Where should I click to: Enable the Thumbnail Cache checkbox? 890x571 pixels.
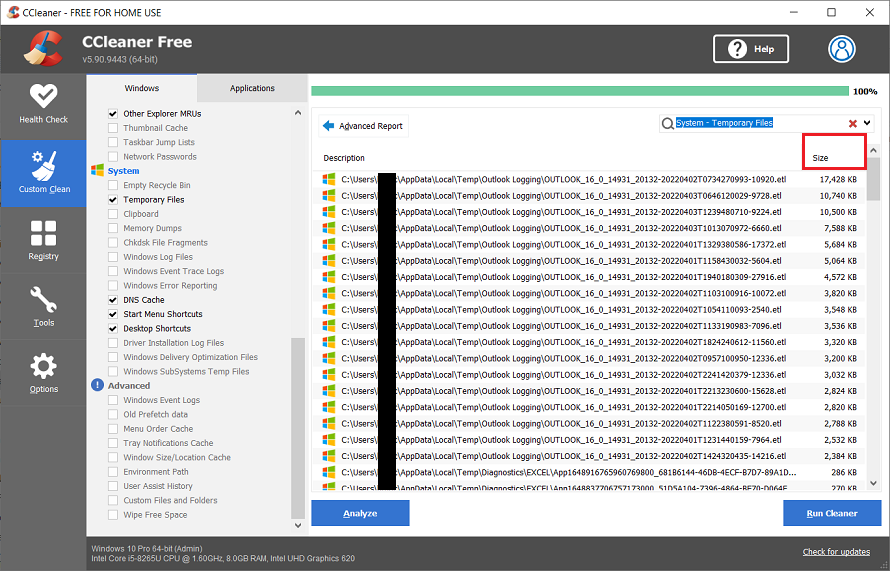pyautogui.click(x=113, y=128)
